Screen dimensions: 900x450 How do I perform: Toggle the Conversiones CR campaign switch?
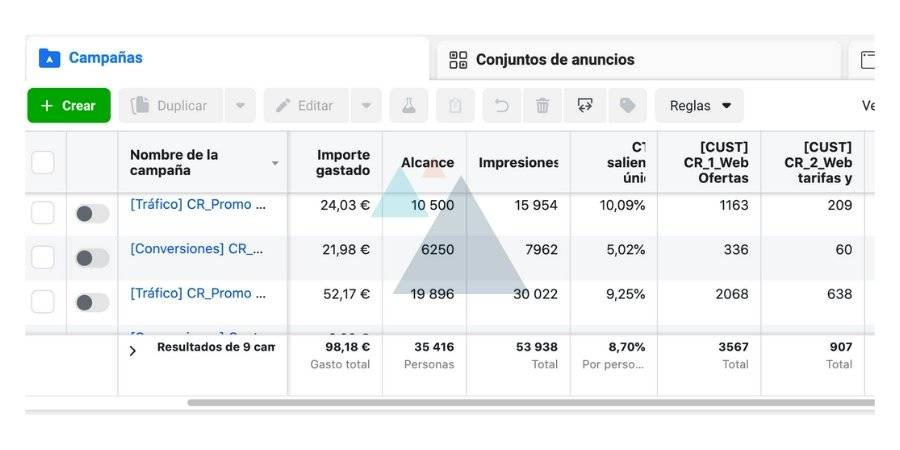(92, 258)
